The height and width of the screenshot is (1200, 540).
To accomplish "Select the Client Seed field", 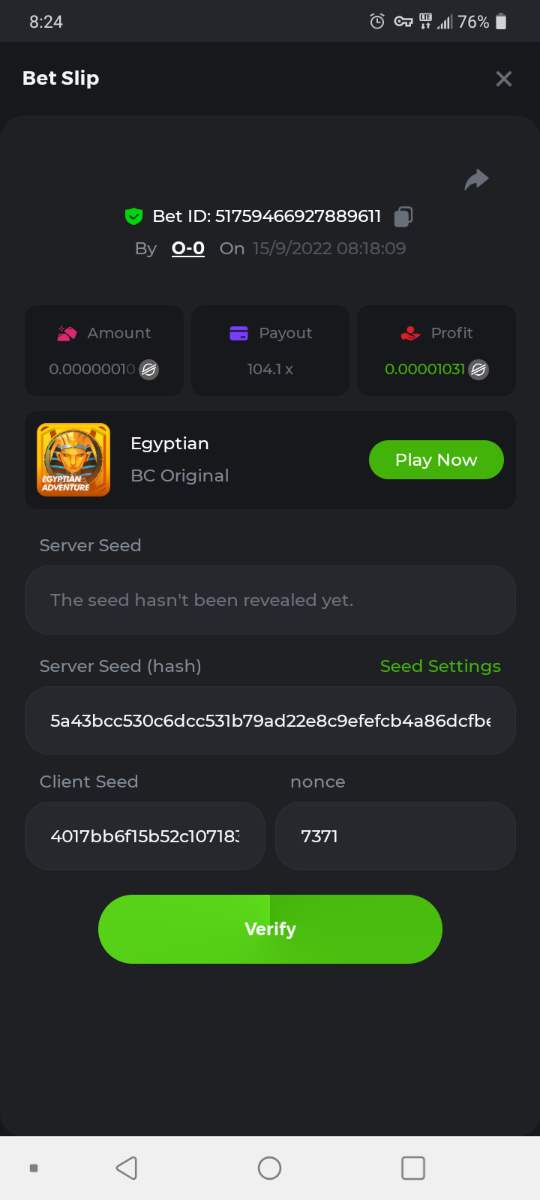I will coord(145,835).
